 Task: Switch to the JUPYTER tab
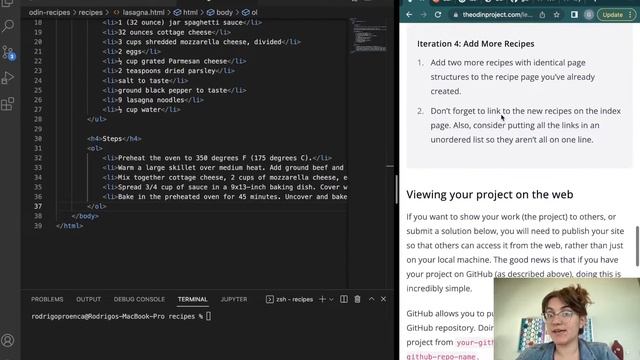tap(234, 299)
